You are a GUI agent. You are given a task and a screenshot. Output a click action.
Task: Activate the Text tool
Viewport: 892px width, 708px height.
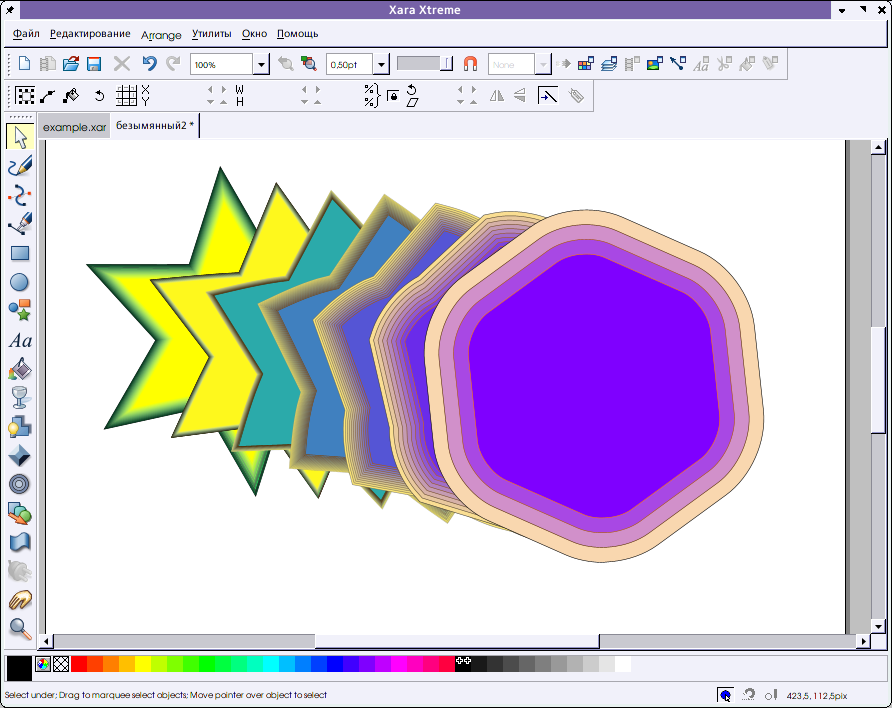[x=19, y=341]
